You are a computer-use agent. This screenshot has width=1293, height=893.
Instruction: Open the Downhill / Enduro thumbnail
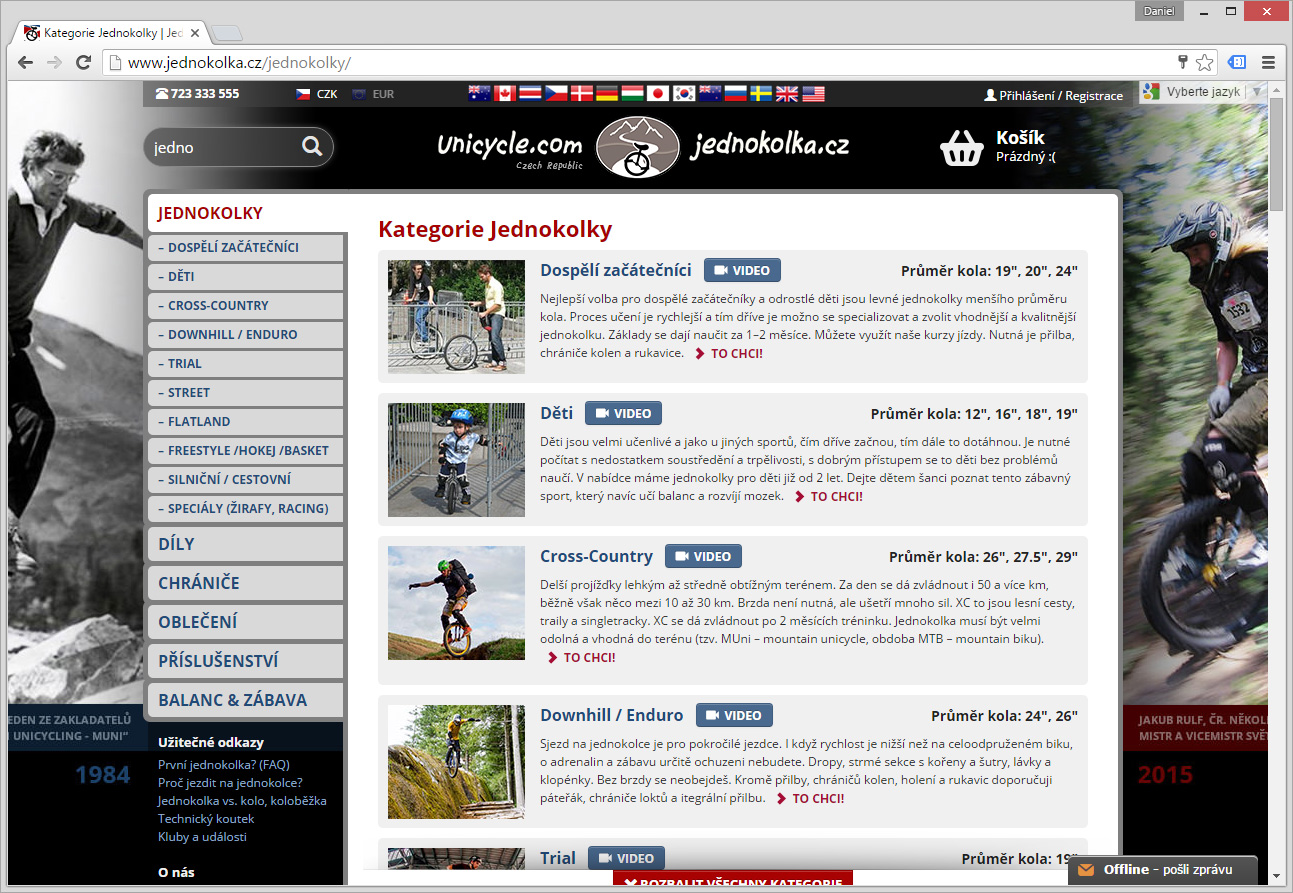click(456, 762)
